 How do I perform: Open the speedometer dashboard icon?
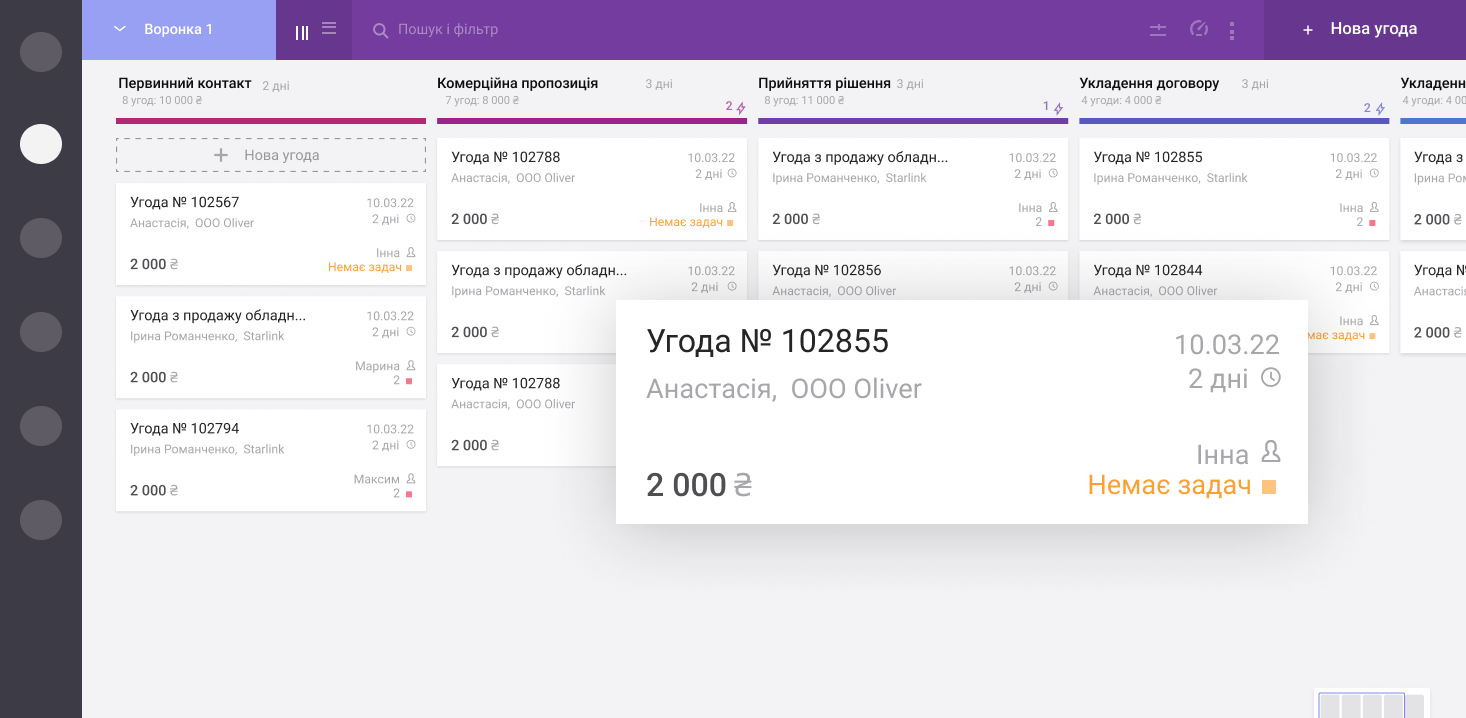[x=1199, y=29]
